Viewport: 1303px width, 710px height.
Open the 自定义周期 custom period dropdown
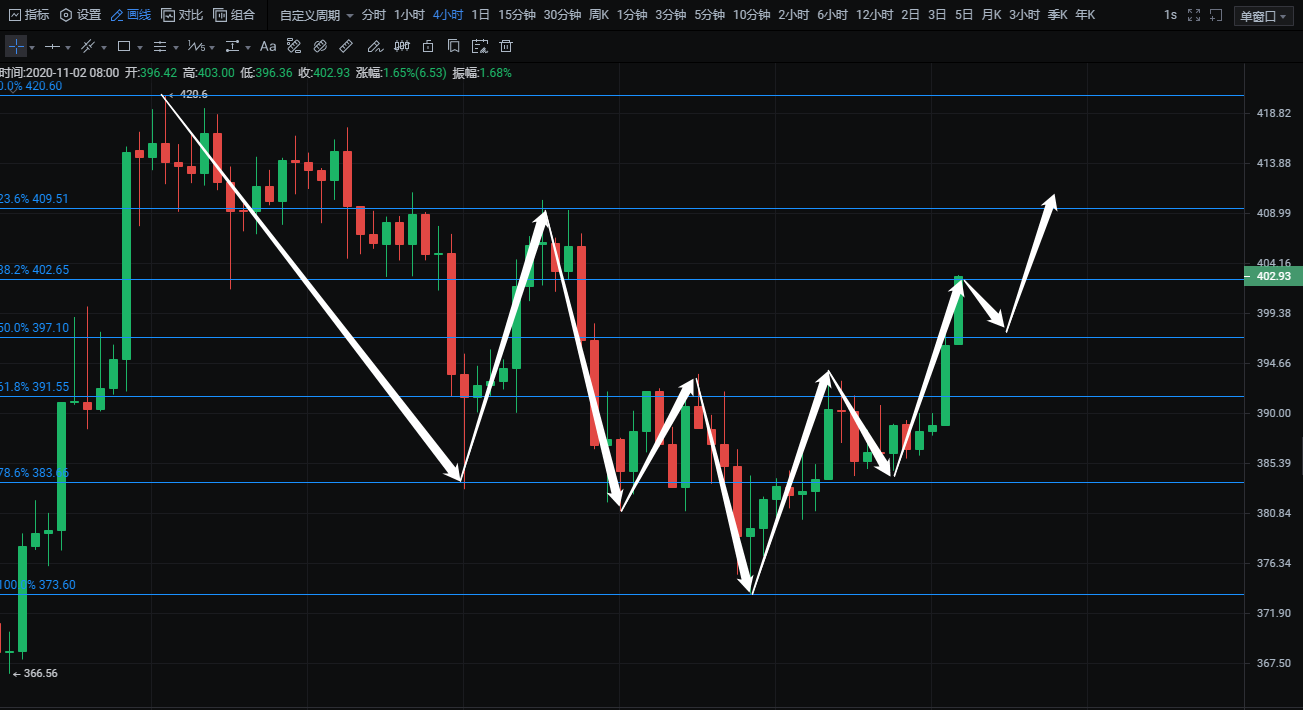coord(316,15)
